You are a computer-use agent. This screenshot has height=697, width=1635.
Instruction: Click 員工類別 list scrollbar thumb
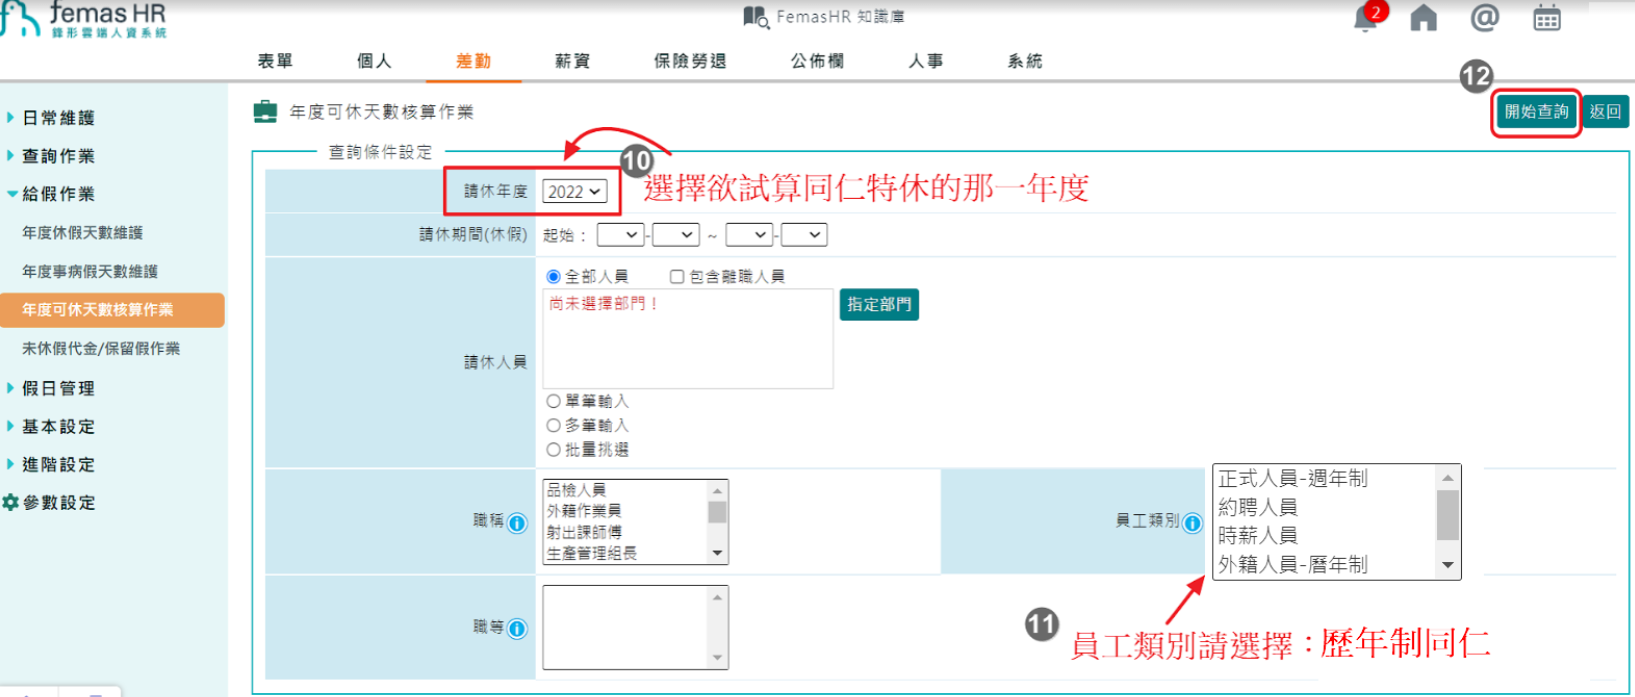point(1447,515)
